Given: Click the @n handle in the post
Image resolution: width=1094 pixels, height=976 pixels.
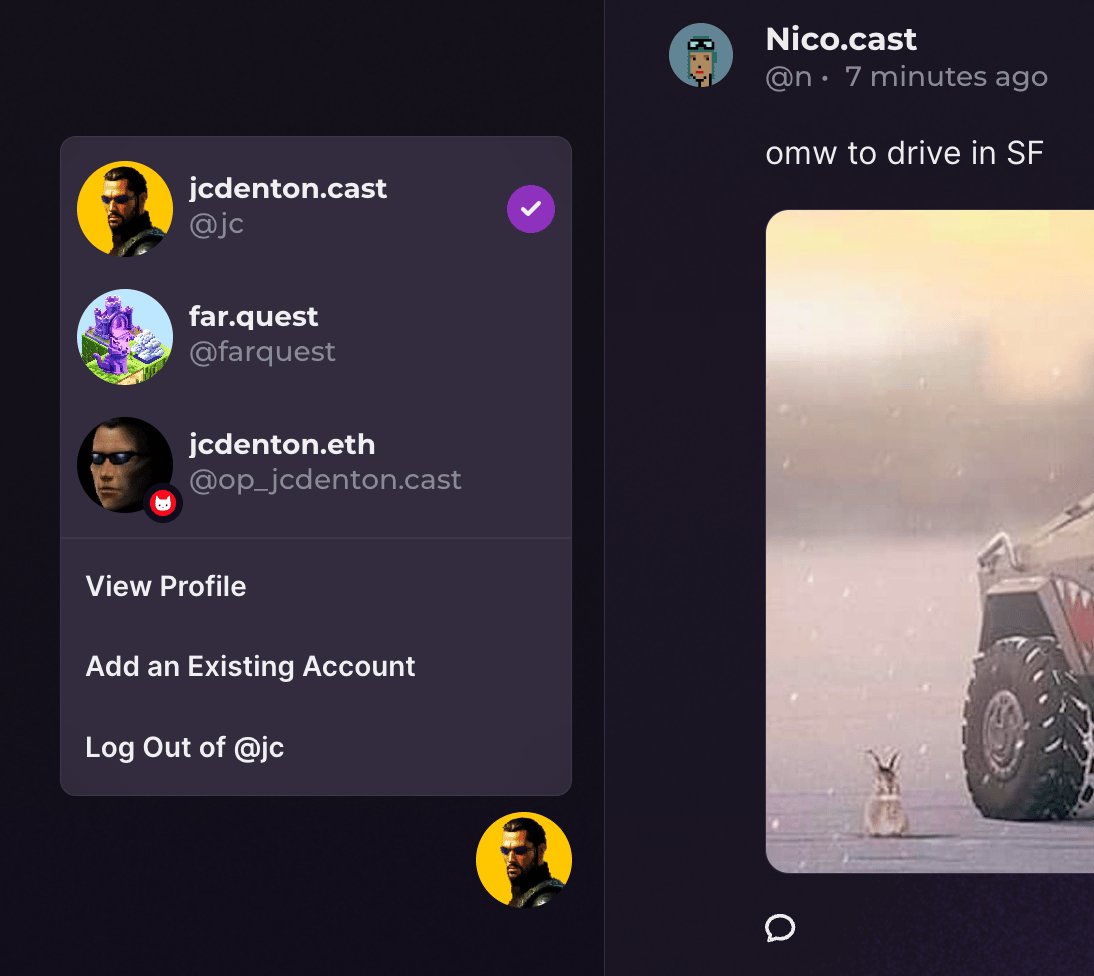Looking at the screenshot, I should [x=788, y=77].
